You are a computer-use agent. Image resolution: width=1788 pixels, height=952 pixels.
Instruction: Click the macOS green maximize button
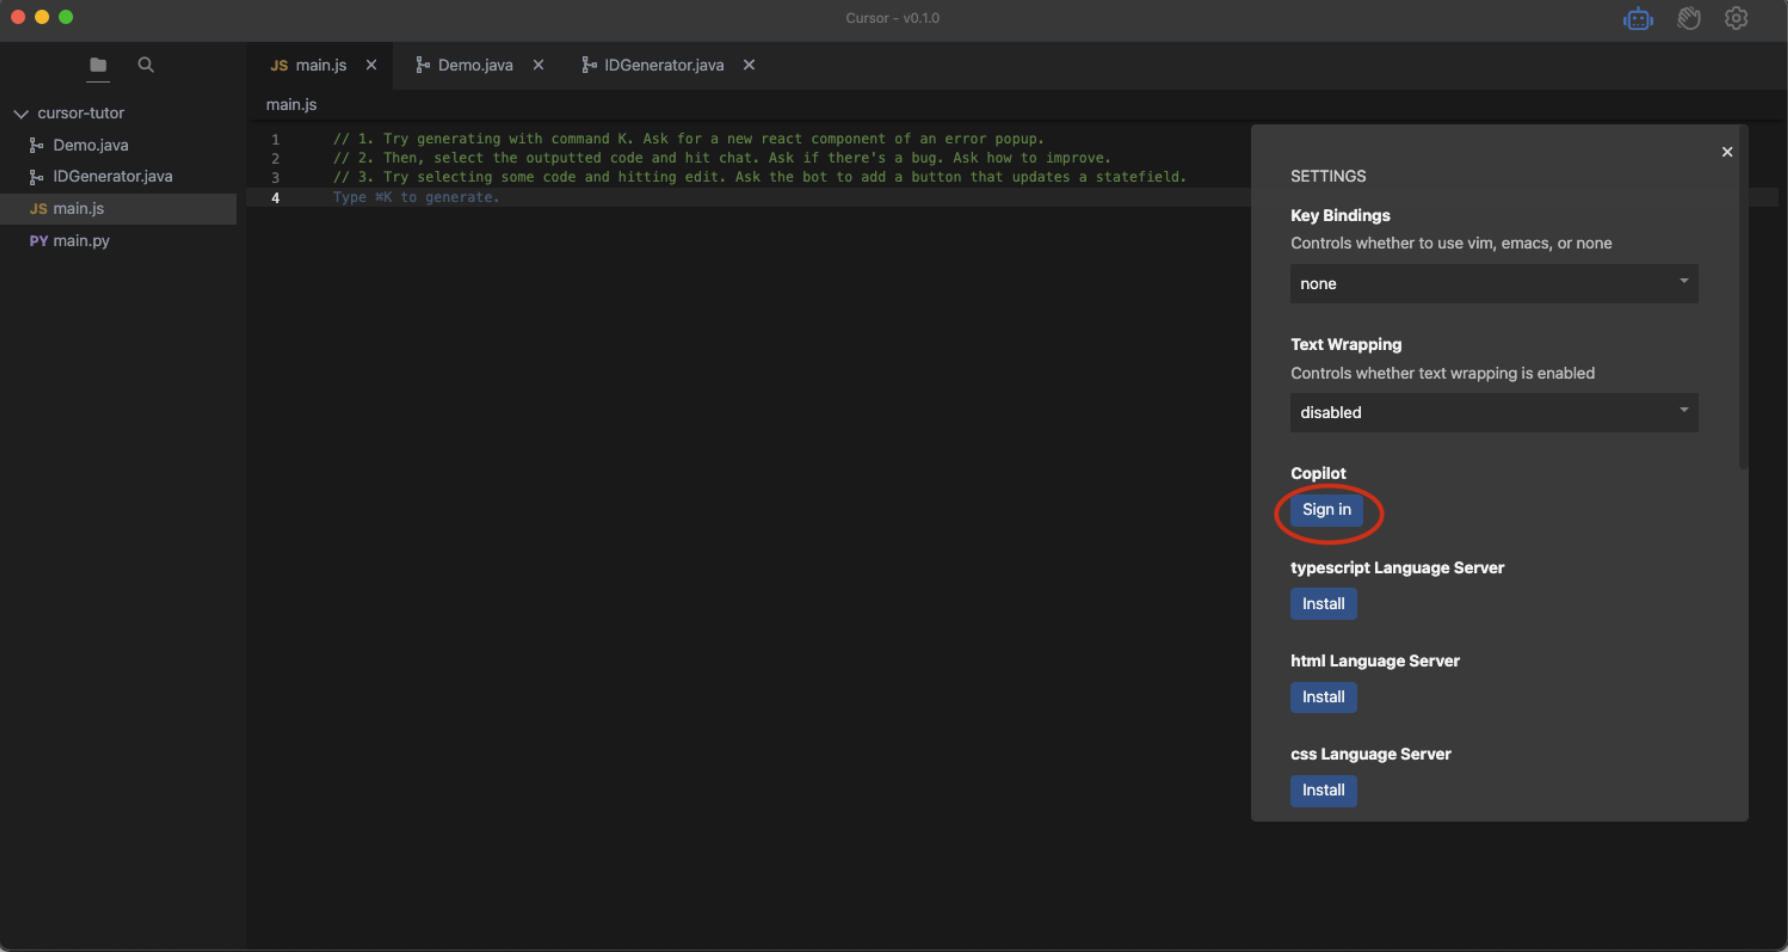66,17
